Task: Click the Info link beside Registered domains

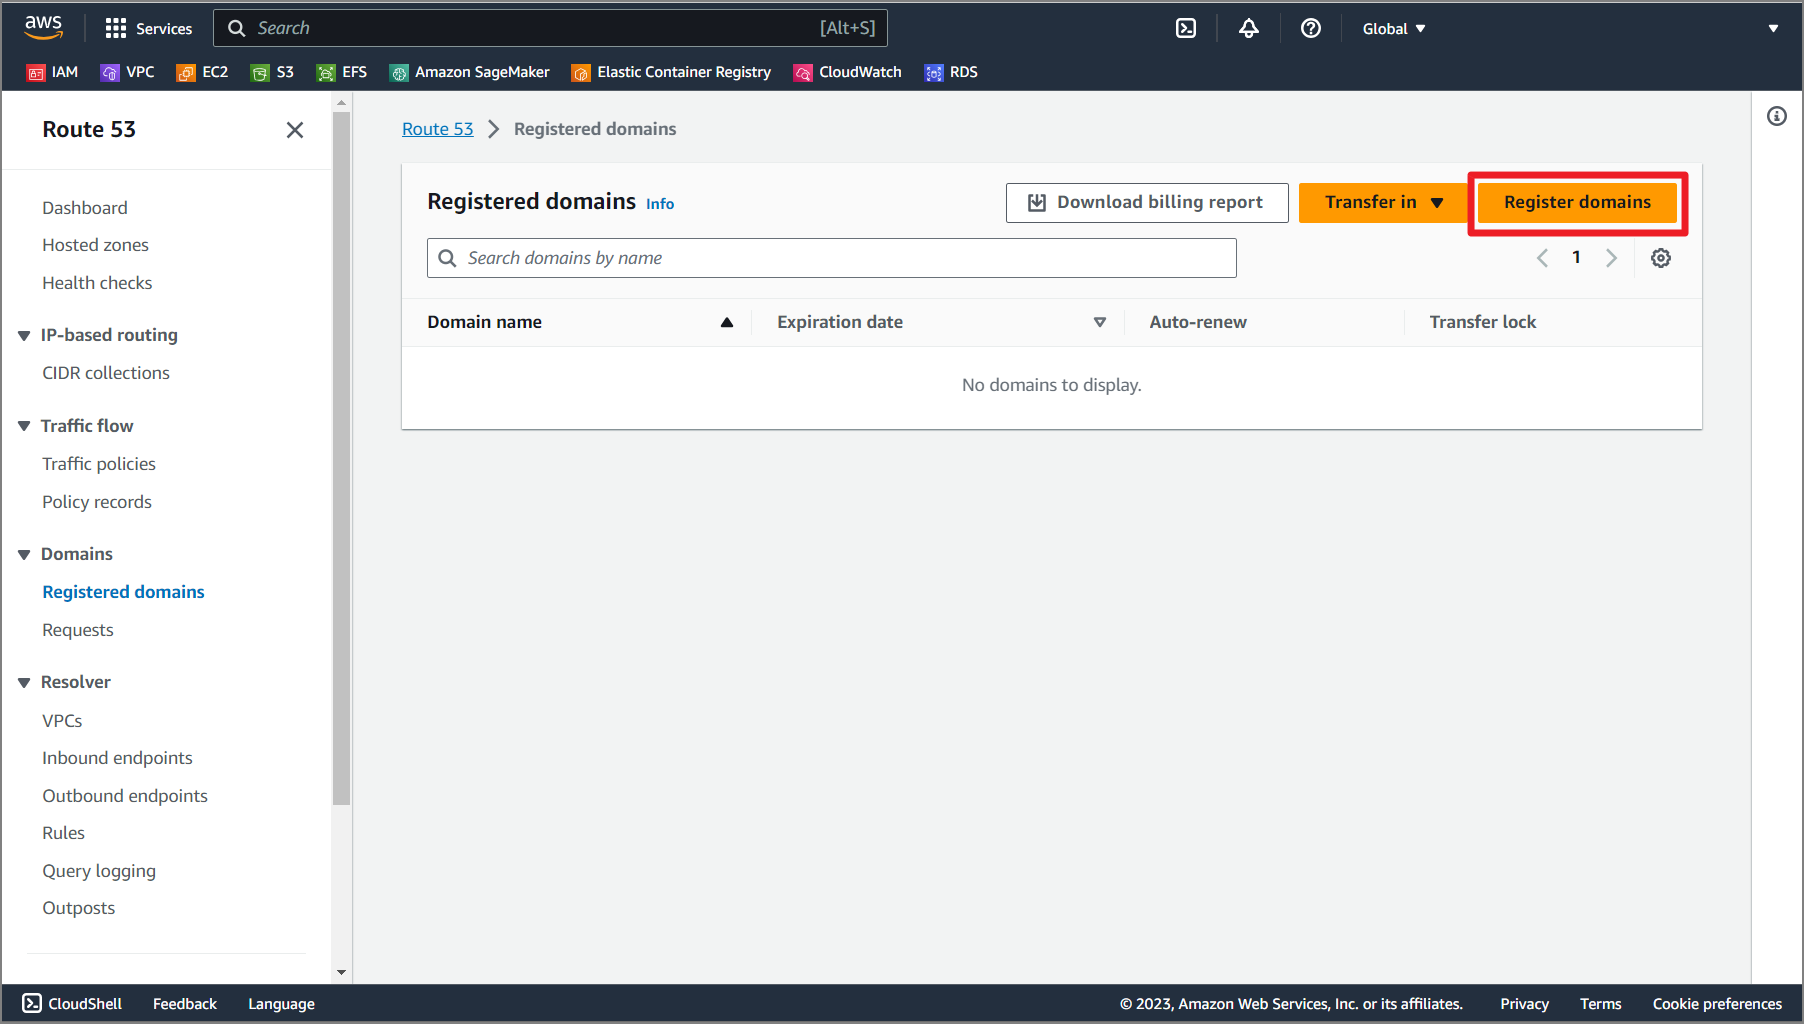Action: pos(660,204)
